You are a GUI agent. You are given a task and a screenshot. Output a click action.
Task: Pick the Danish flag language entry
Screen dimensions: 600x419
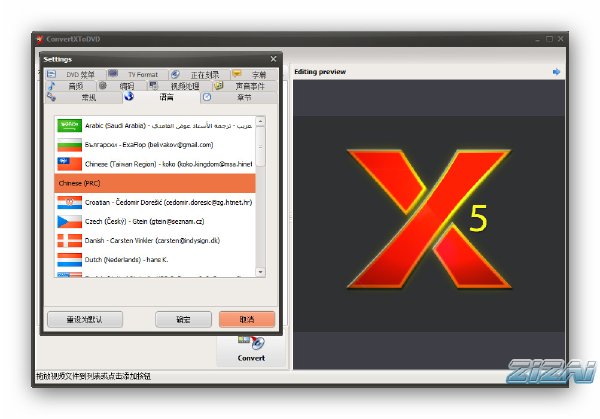click(x=155, y=240)
